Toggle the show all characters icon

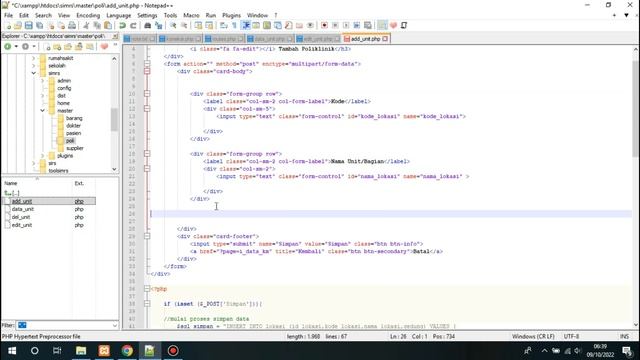point(234,25)
